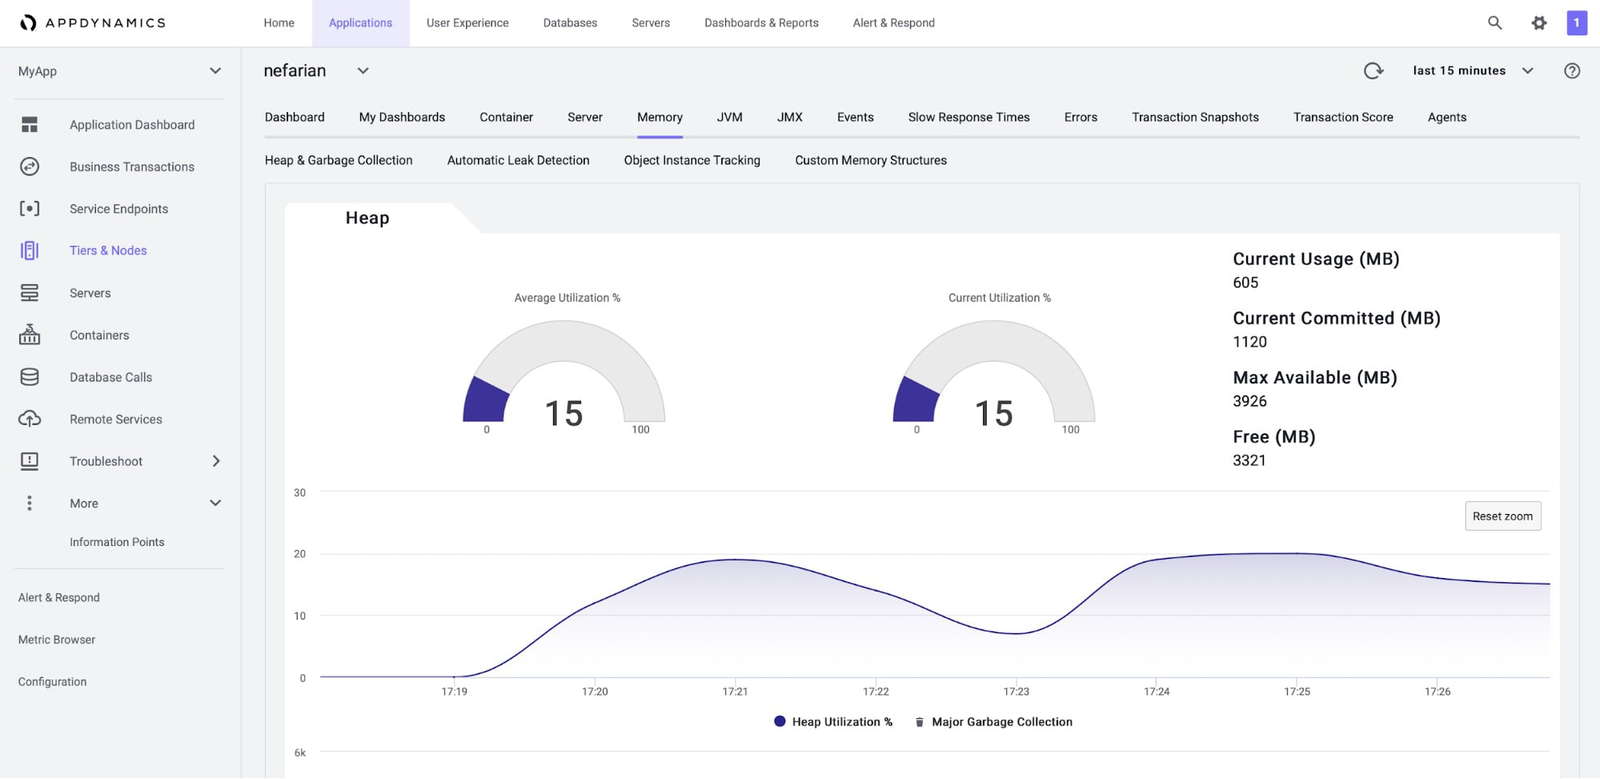Viewport: 1600px width, 779px height.
Task: Open Alert & Respond sidebar link
Action: click(x=59, y=598)
